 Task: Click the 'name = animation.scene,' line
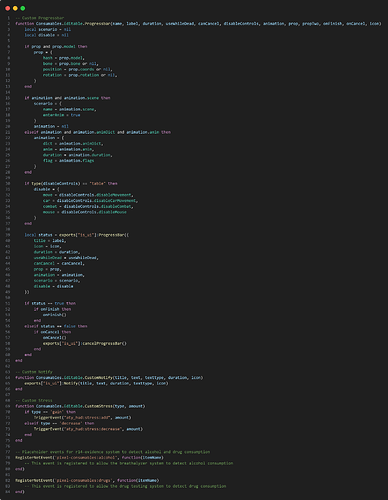pos(69,109)
